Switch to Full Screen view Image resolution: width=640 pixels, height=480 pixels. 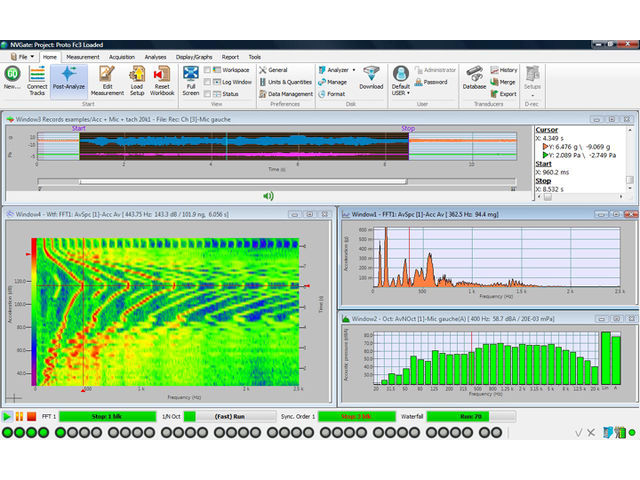point(190,79)
